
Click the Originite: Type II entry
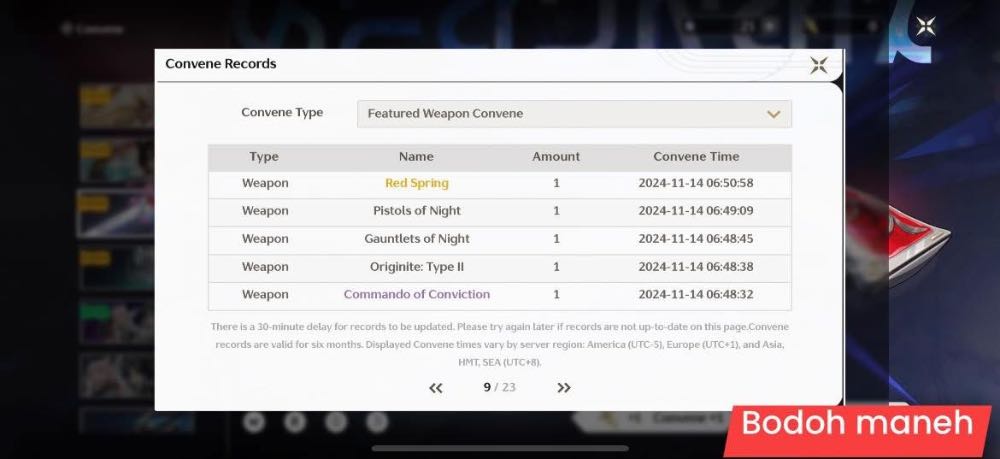416,267
